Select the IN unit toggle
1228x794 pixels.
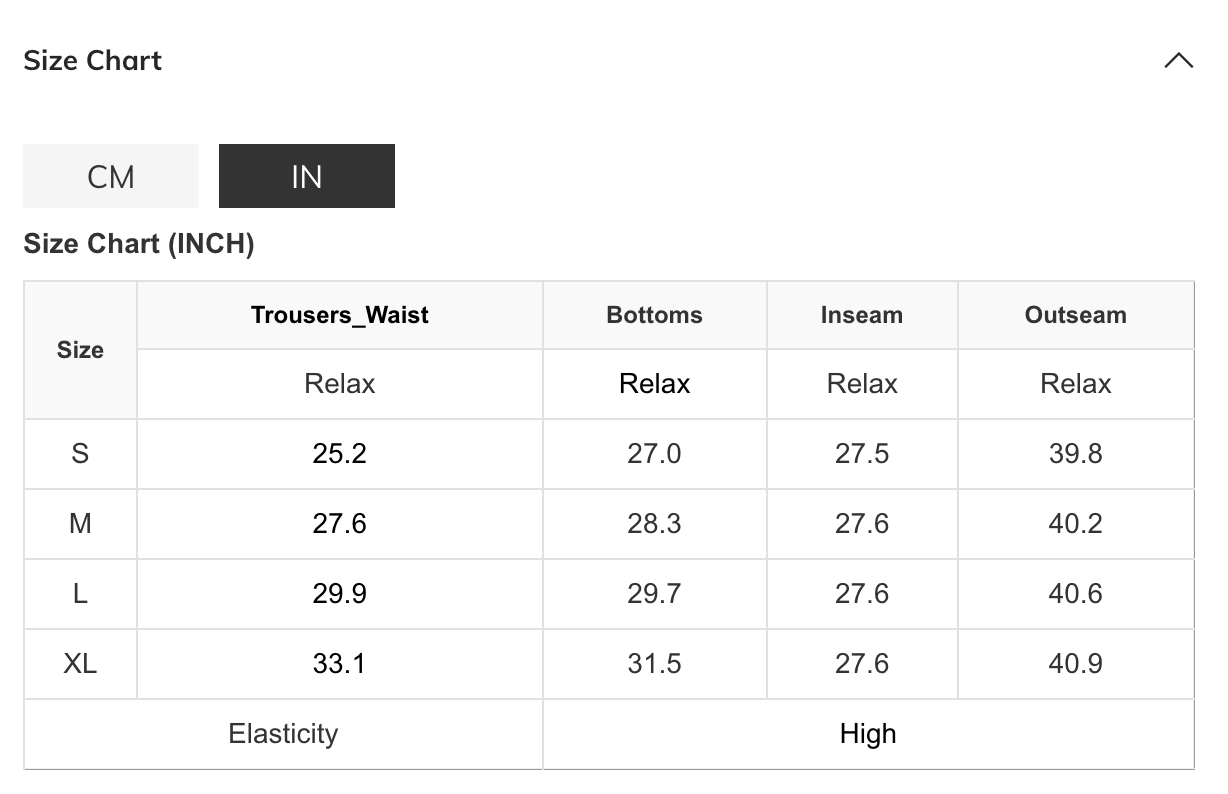(x=306, y=176)
